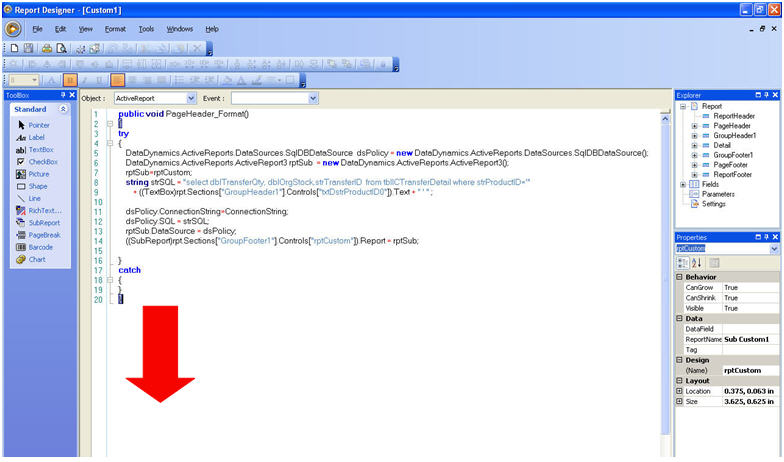Click the Save toolbar icon
784x462 pixels.
tap(29, 48)
